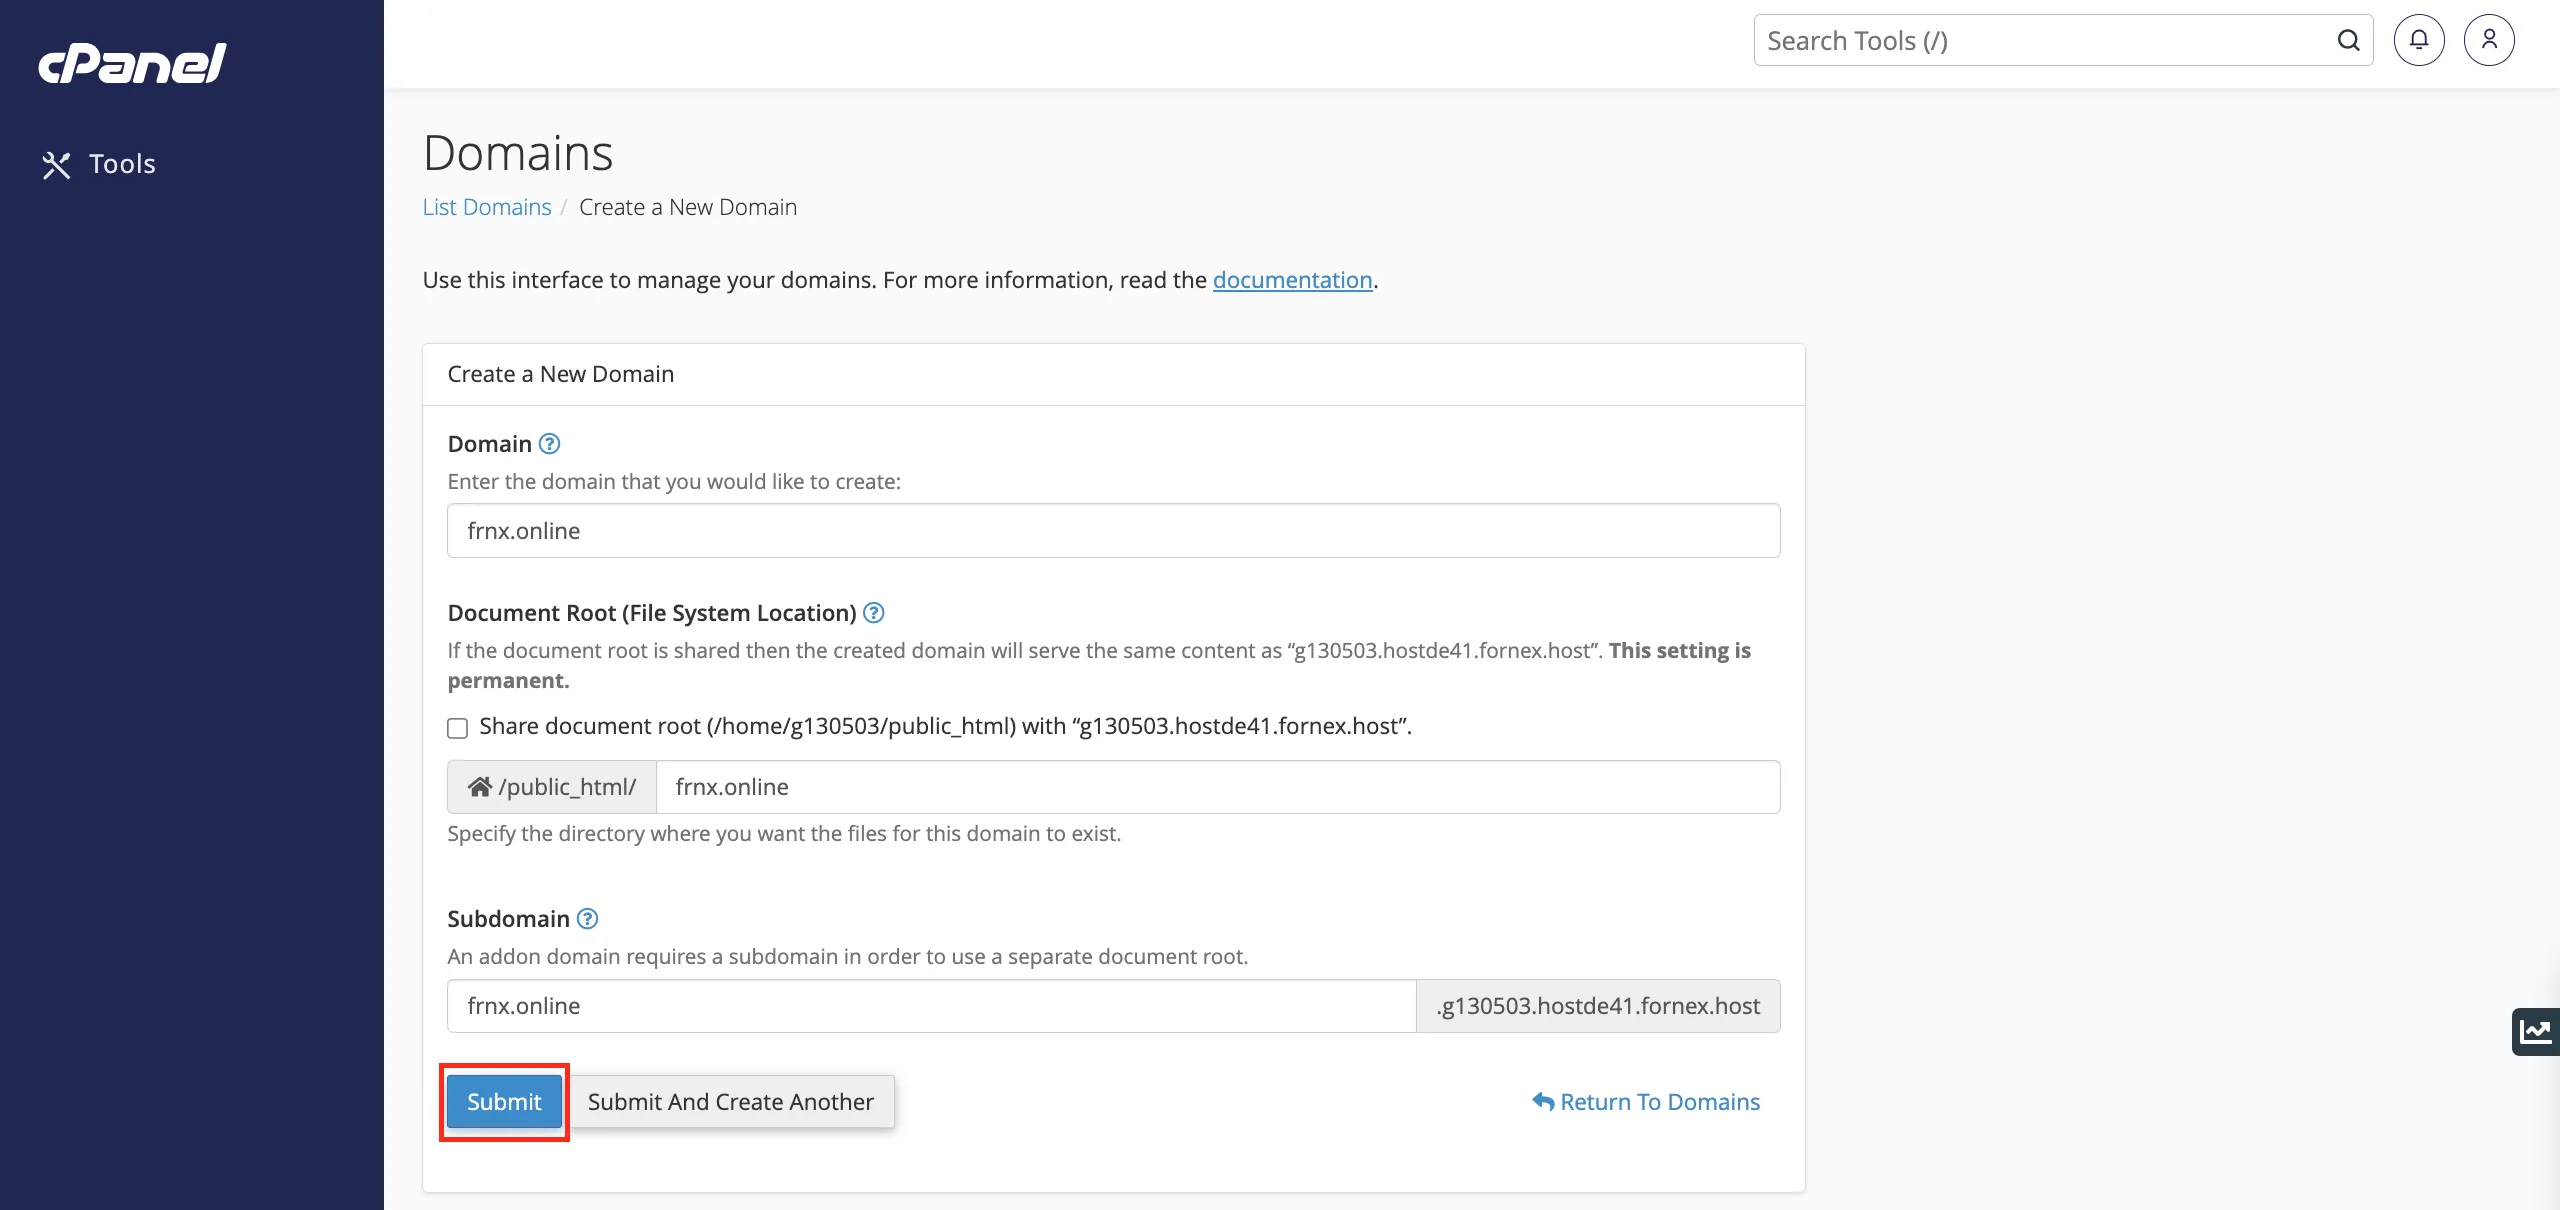Click Create a New Domain panel header

tap(1113, 375)
